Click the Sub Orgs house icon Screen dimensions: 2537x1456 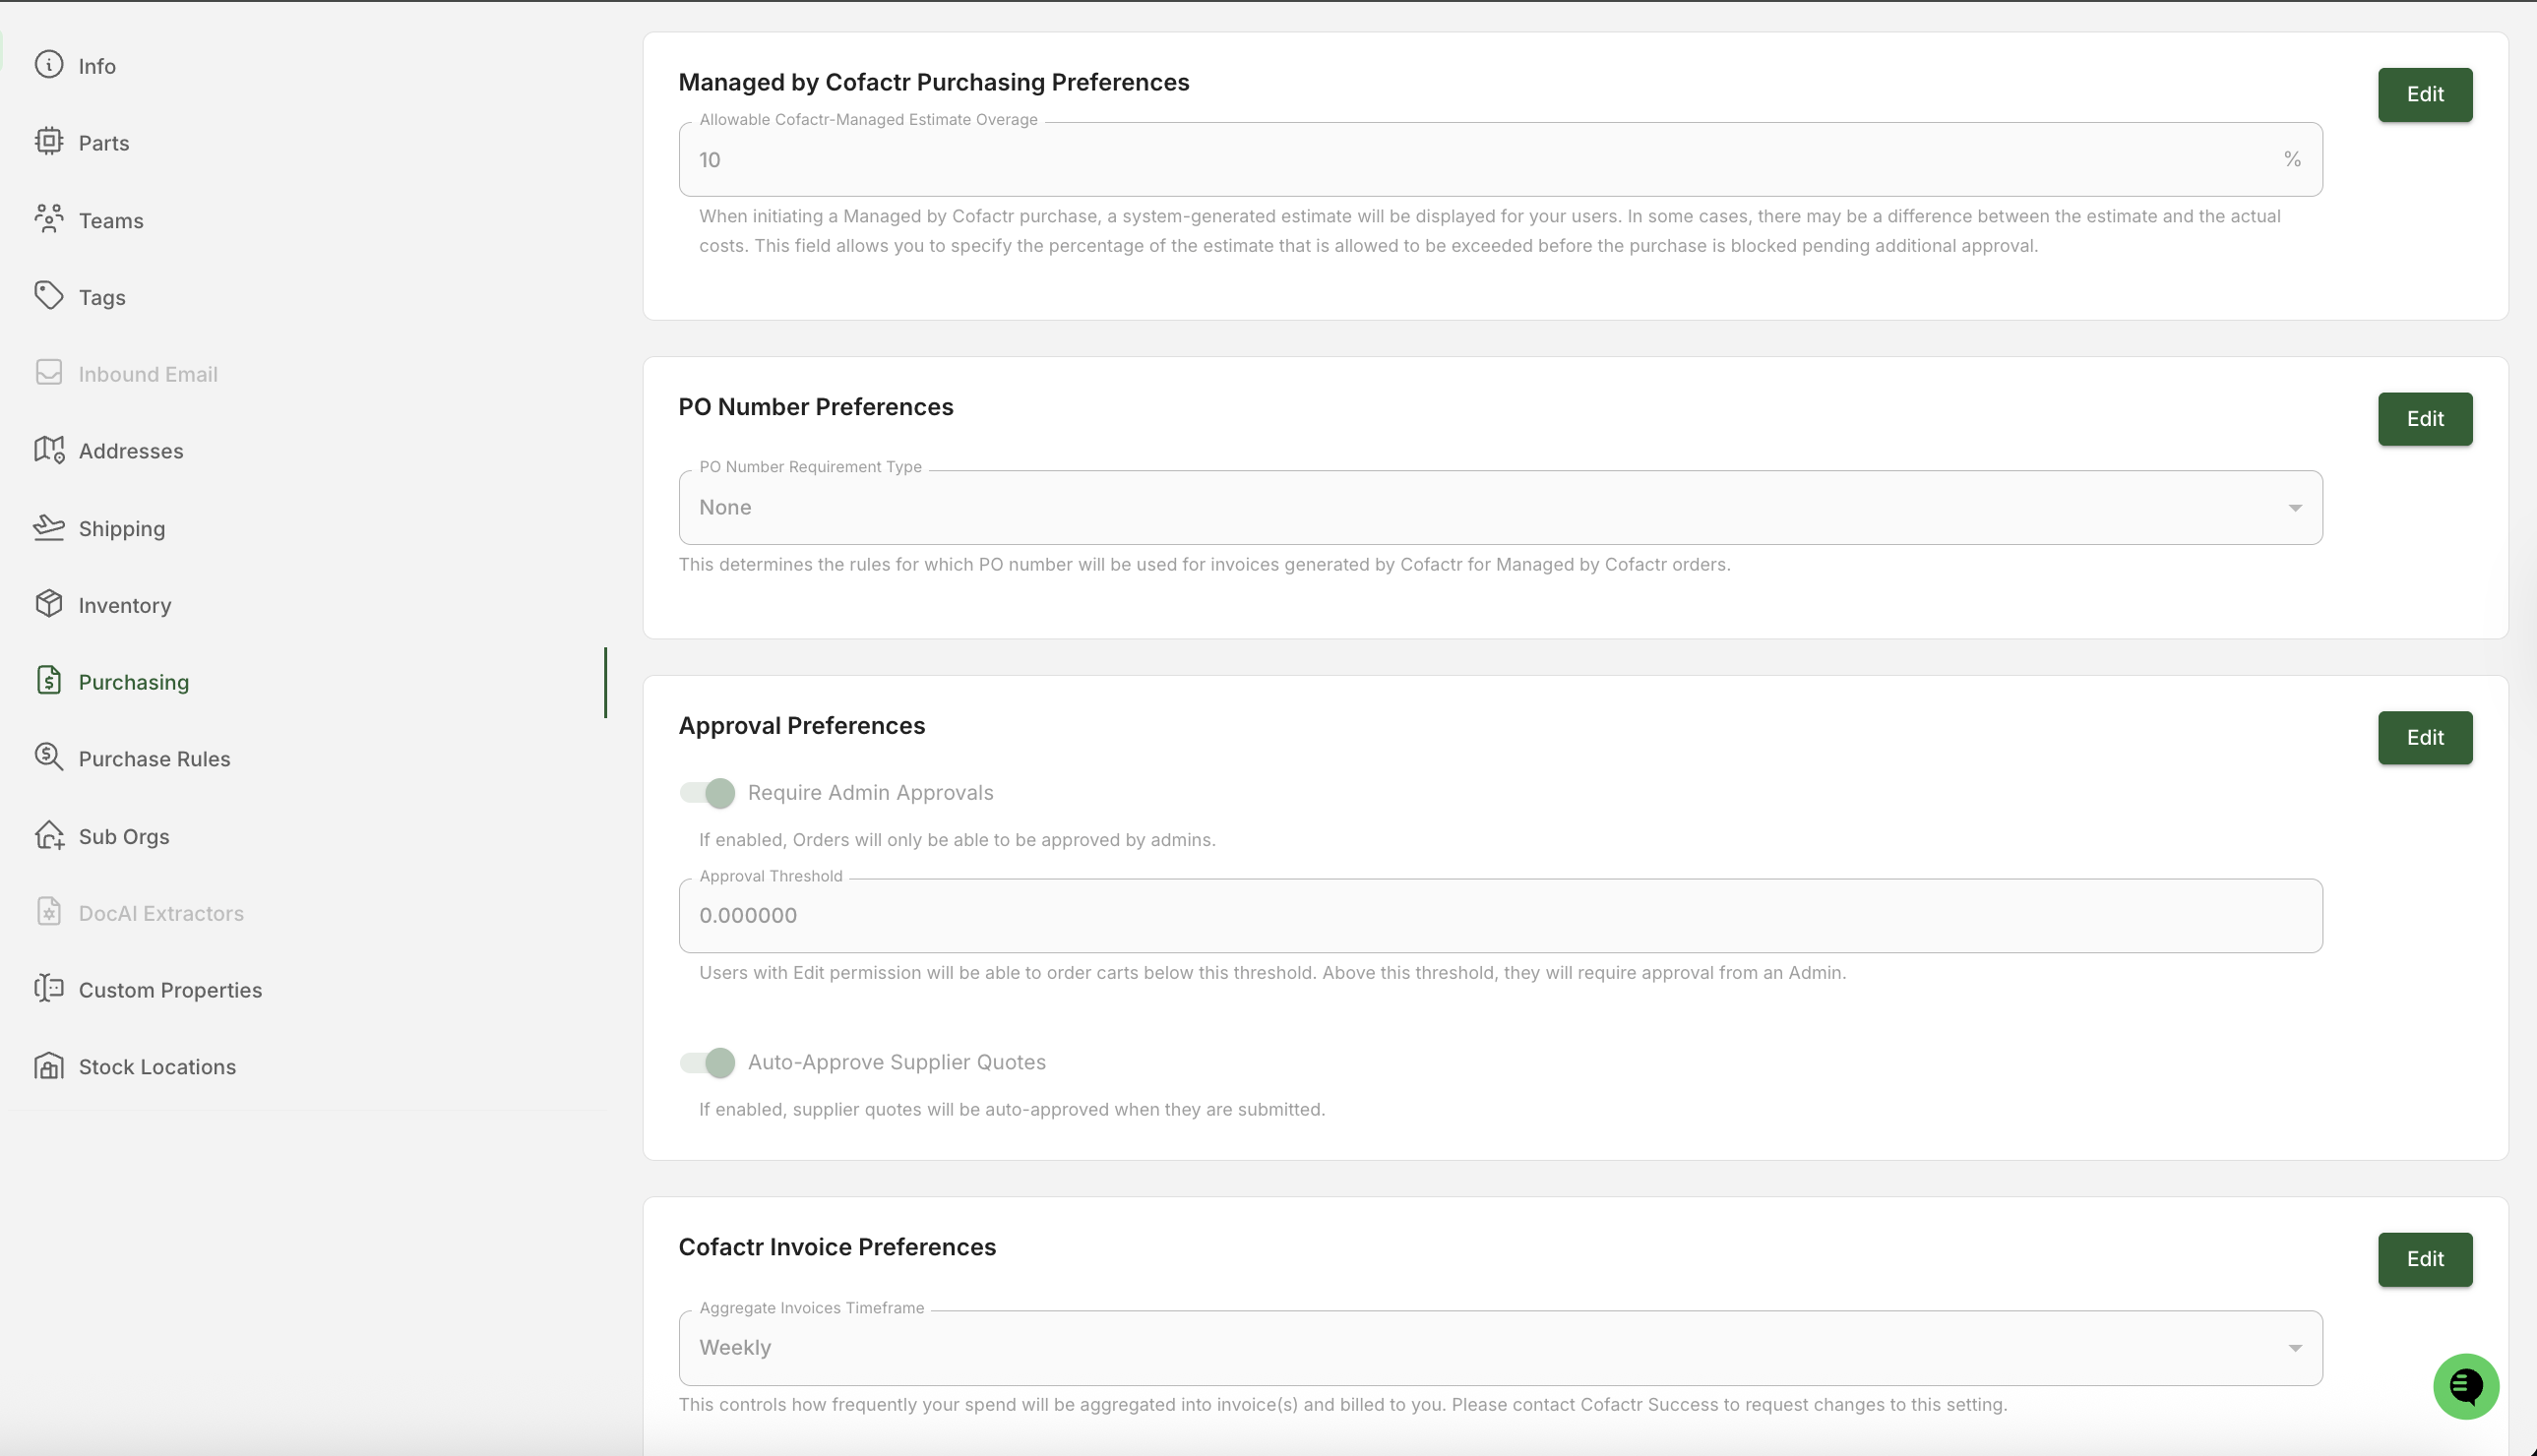tap(48, 835)
